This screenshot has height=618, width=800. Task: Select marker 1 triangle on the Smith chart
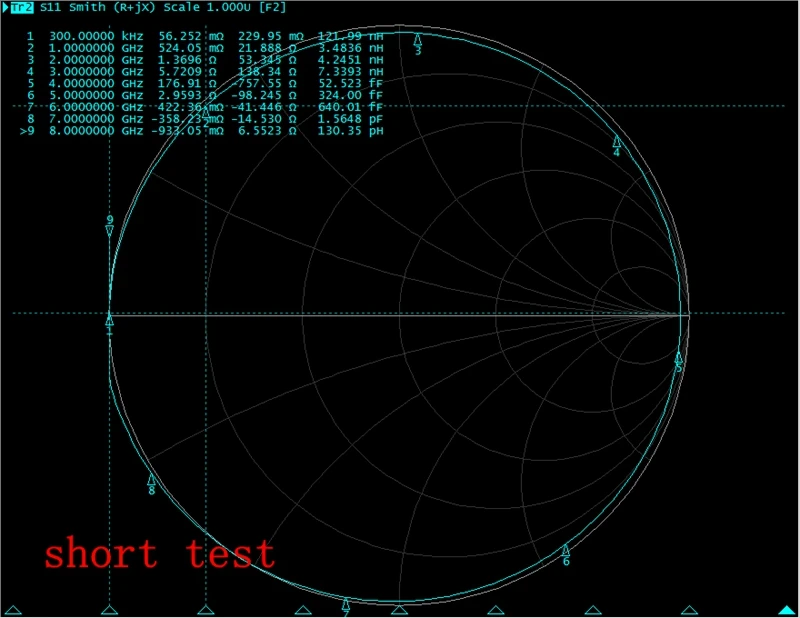pyautogui.click(x=109, y=320)
